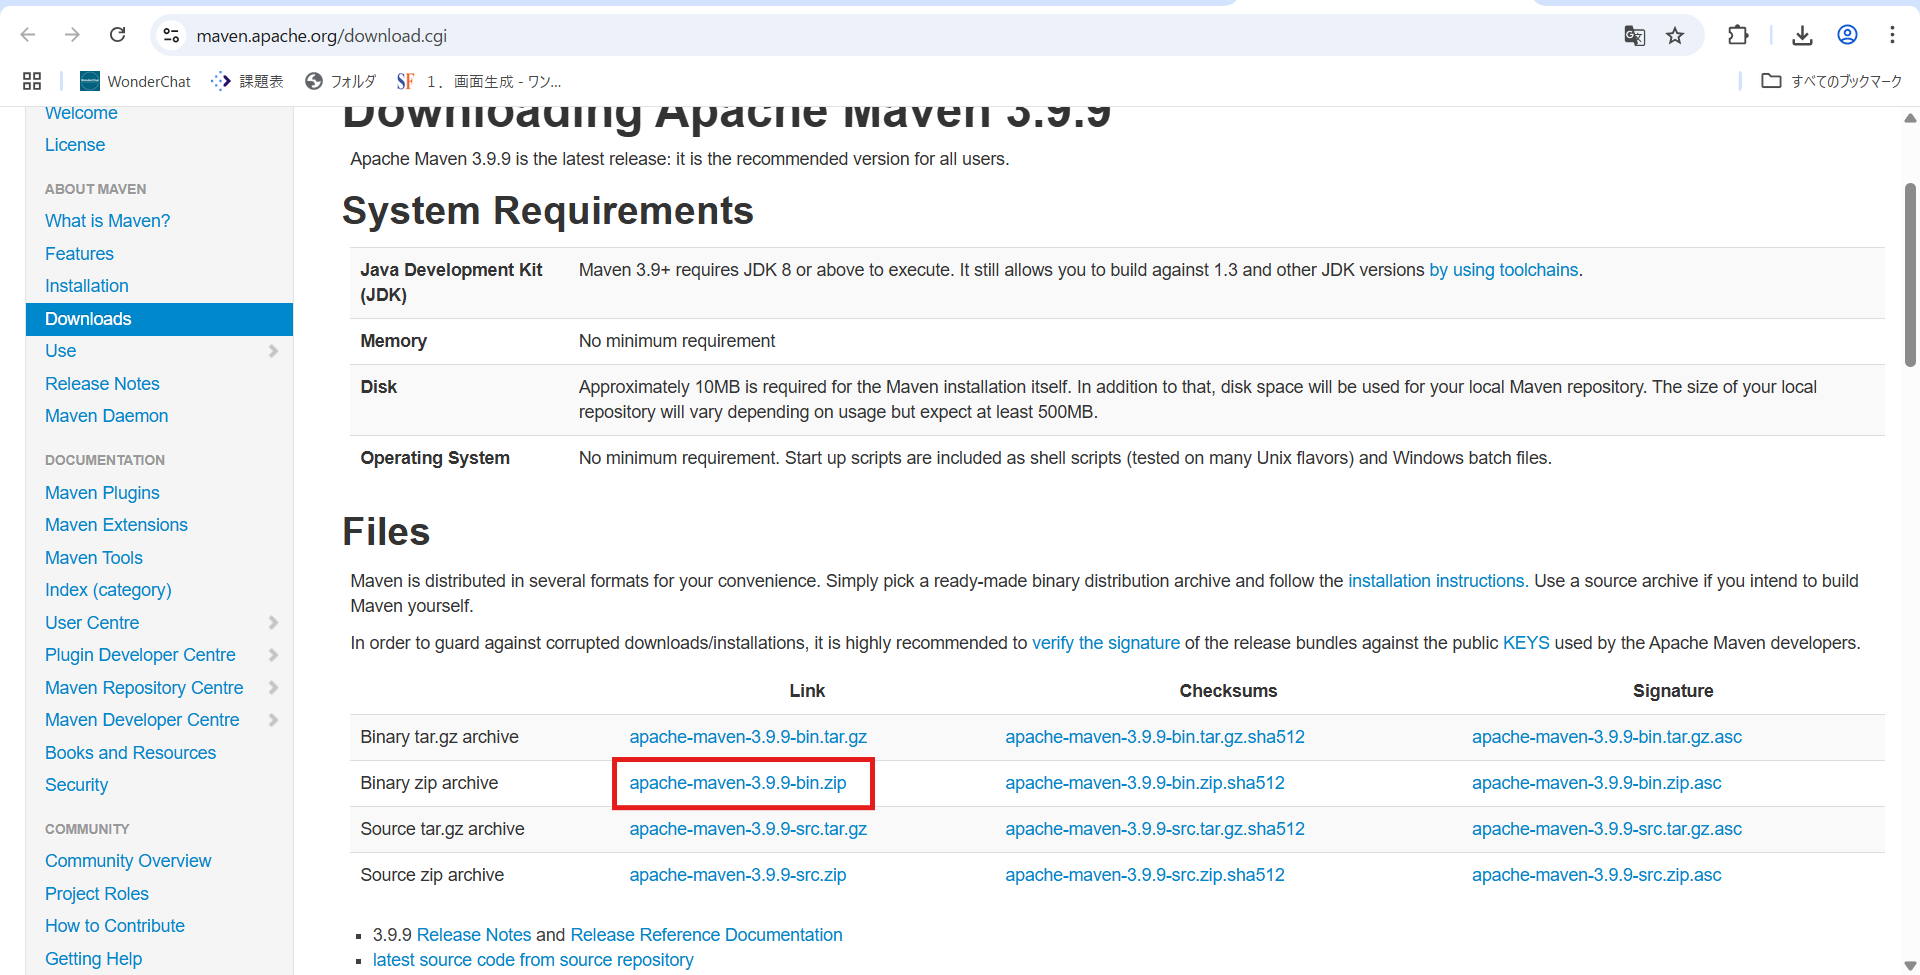Open the Chrome profile icon
Viewport: 1920px width, 975px height.
pos(1847,35)
